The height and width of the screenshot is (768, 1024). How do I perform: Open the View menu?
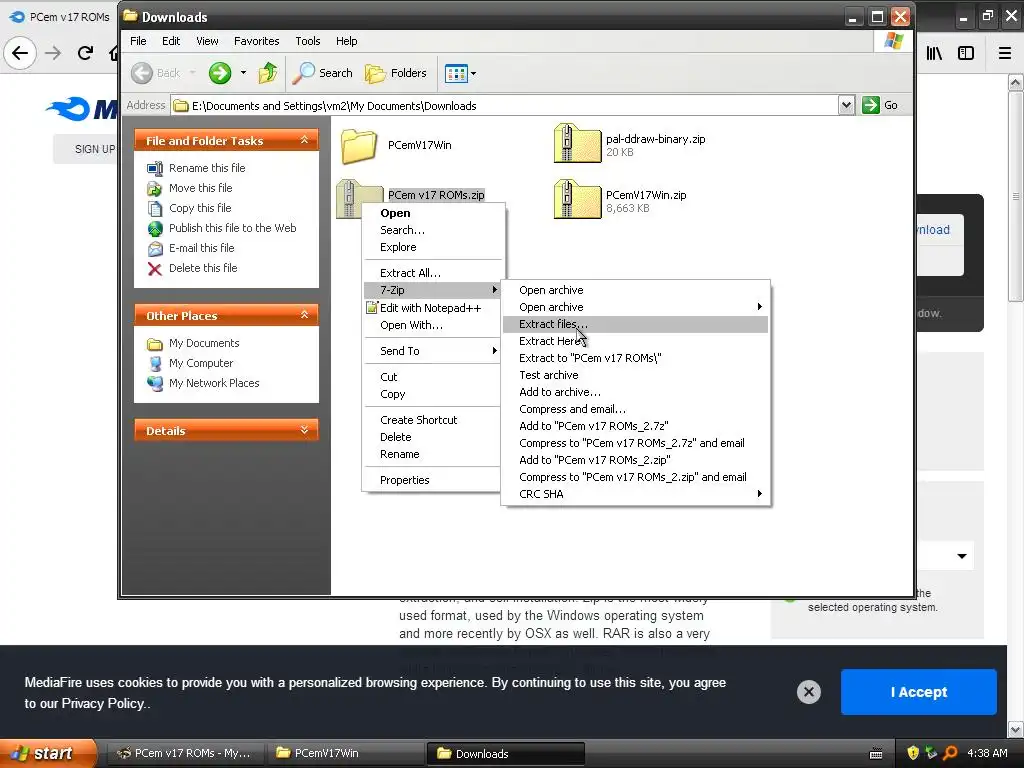[x=207, y=41]
